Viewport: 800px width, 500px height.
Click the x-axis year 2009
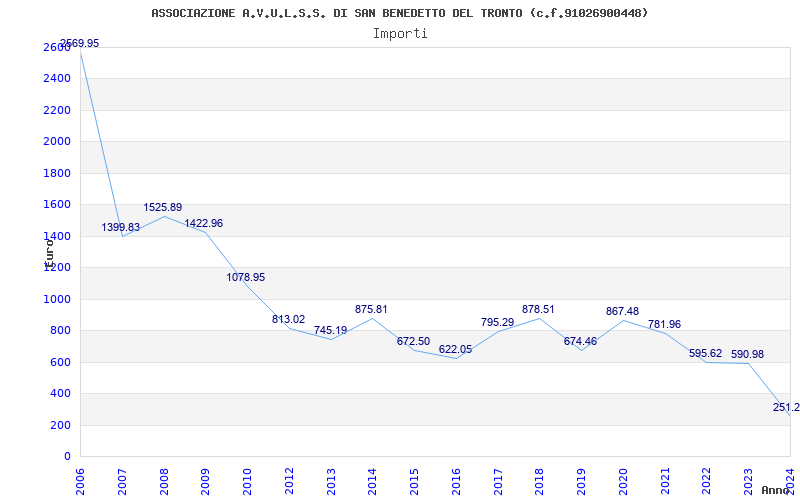coord(205,481)
